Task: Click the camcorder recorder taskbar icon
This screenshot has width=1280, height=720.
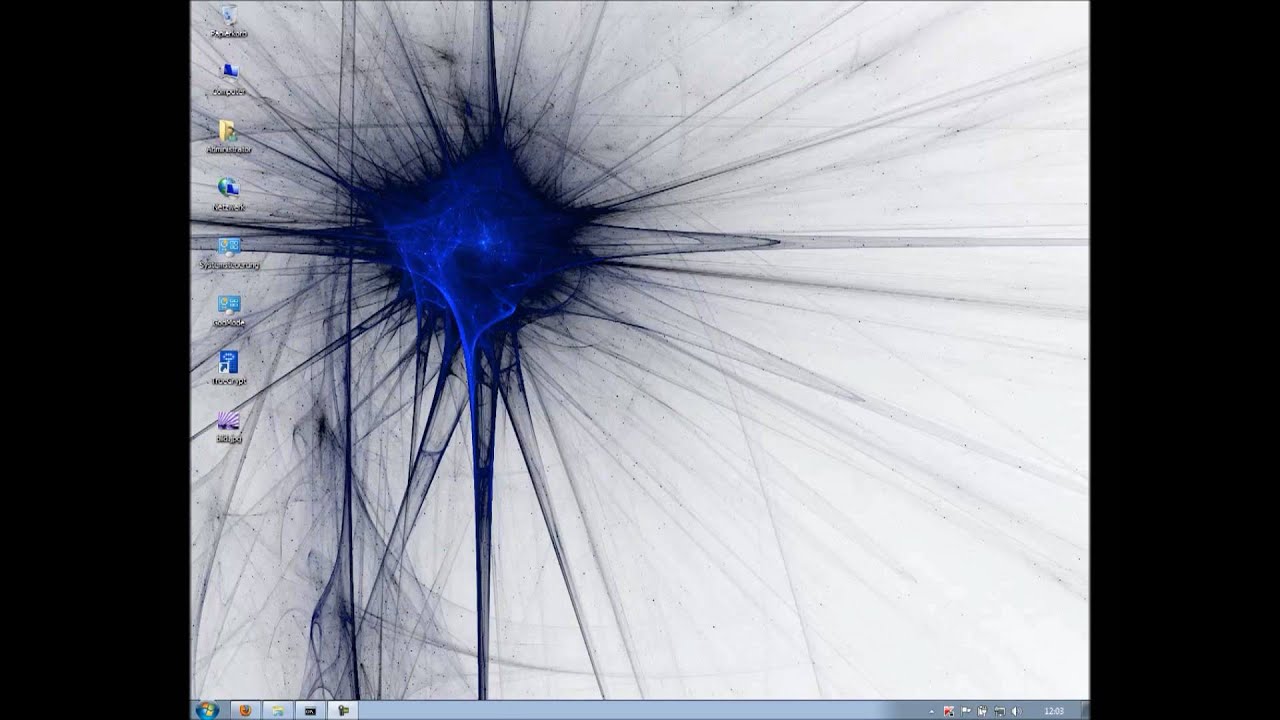Action: pyautogui.click(x=343, y=710)
